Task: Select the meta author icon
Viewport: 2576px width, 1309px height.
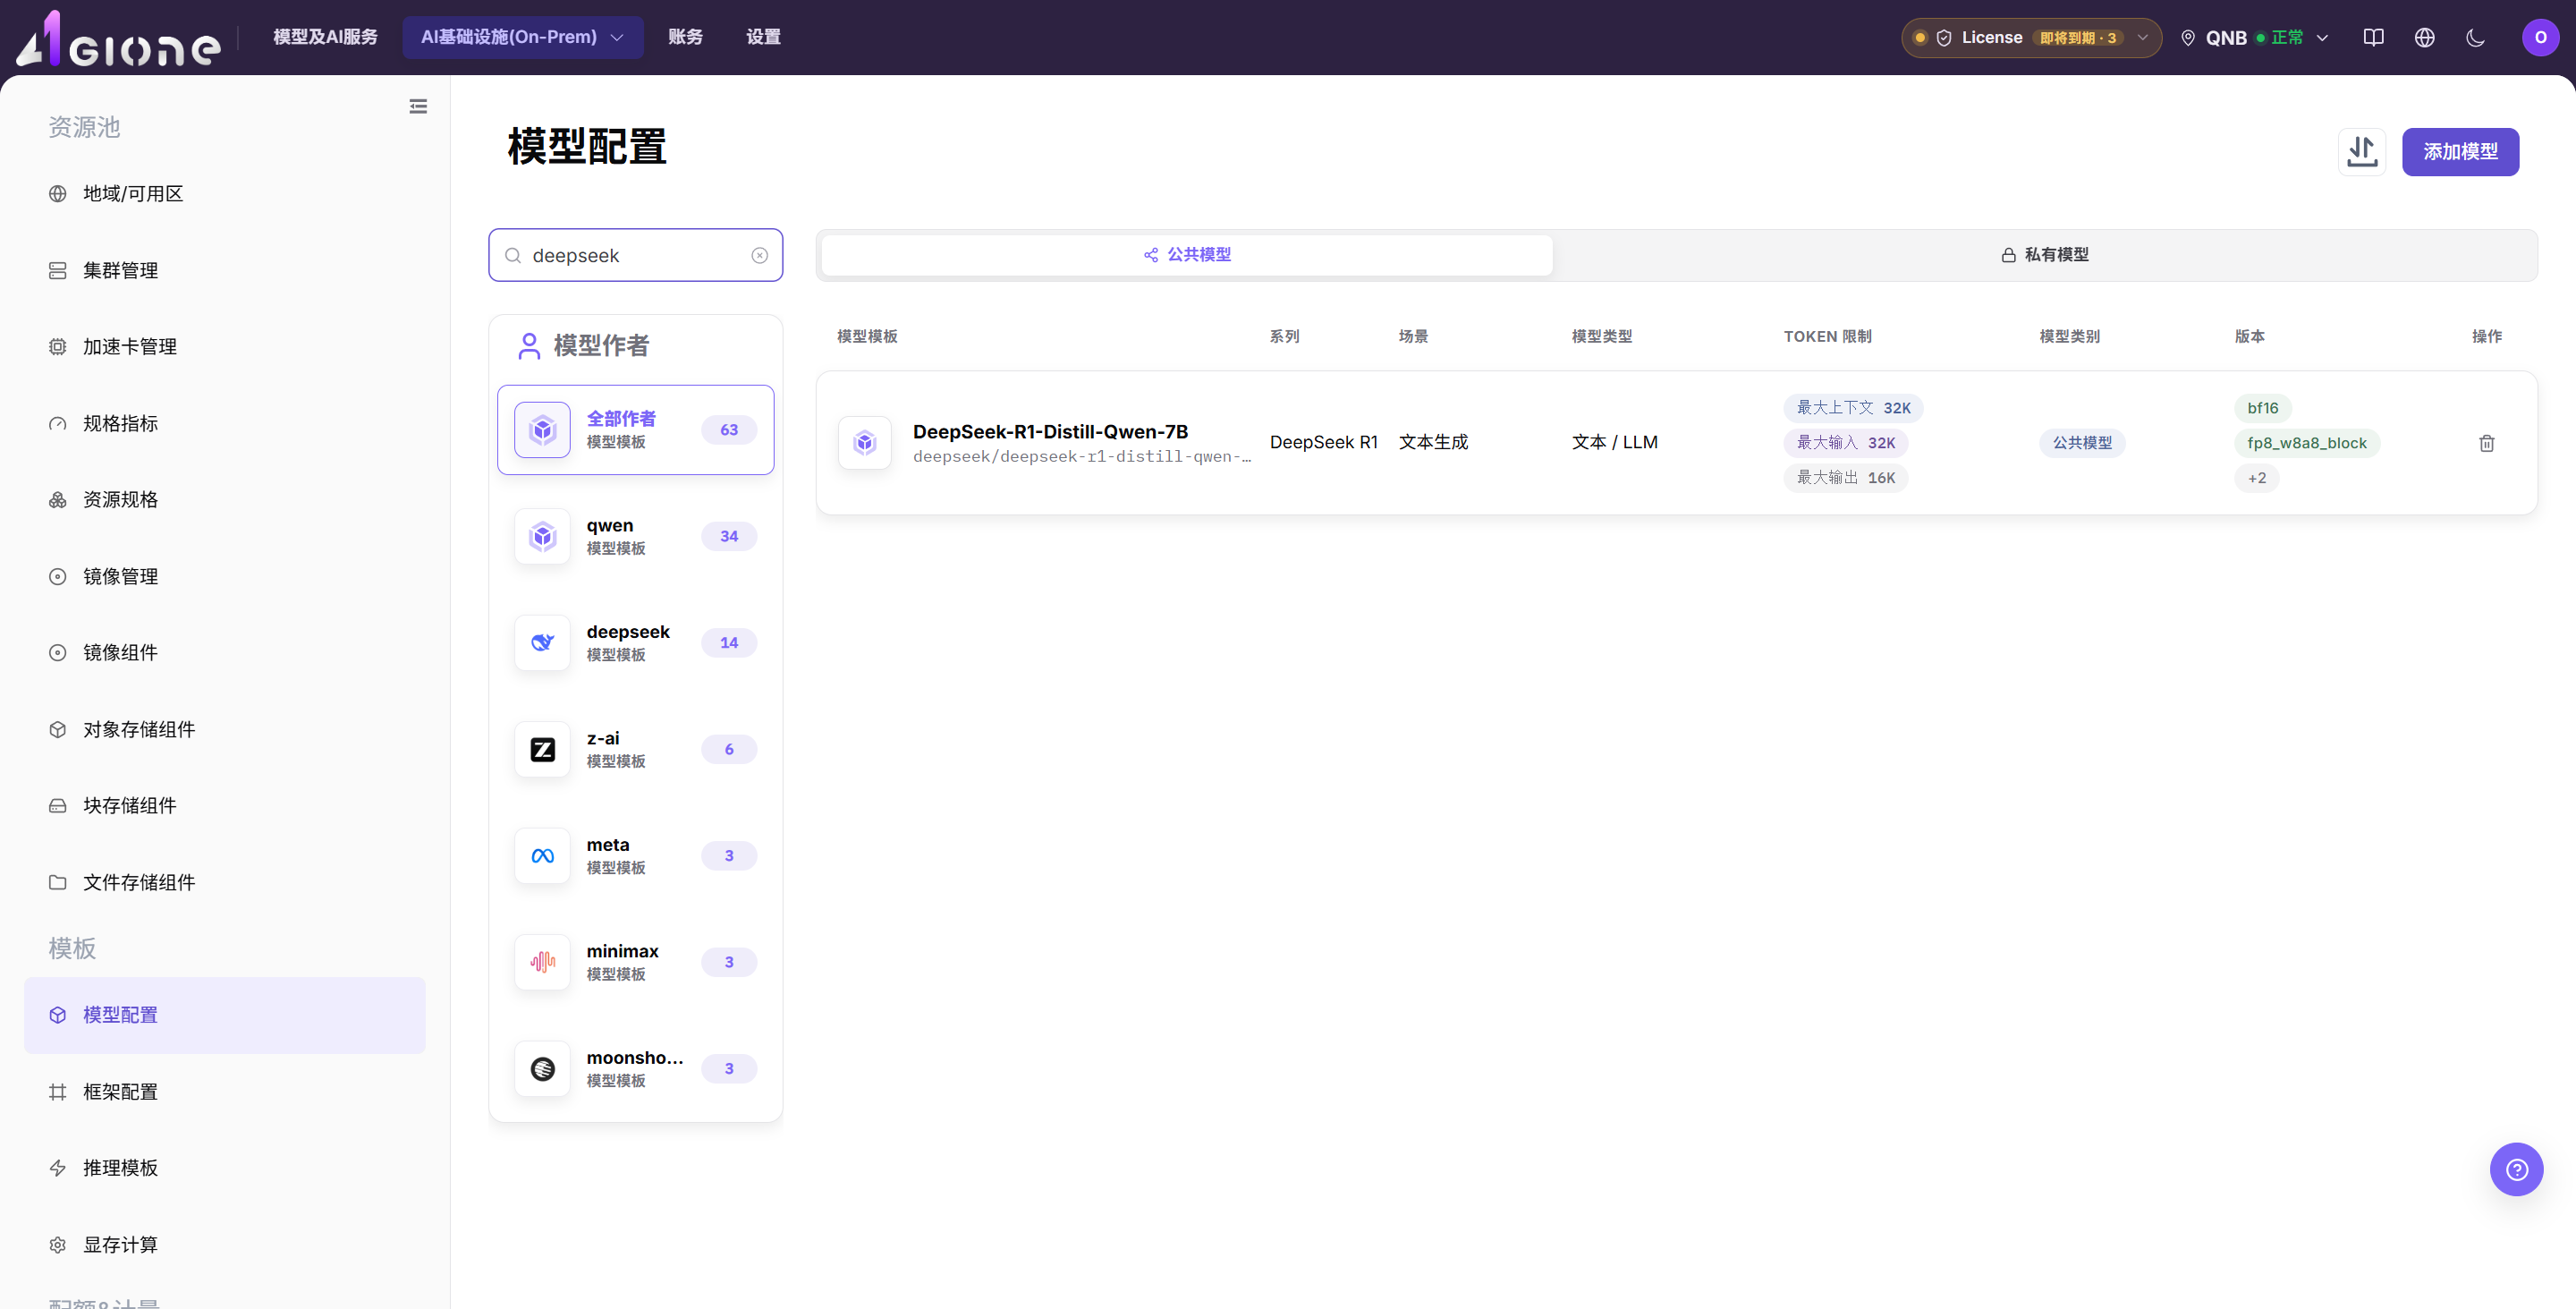Action: [x=542, y=856]
